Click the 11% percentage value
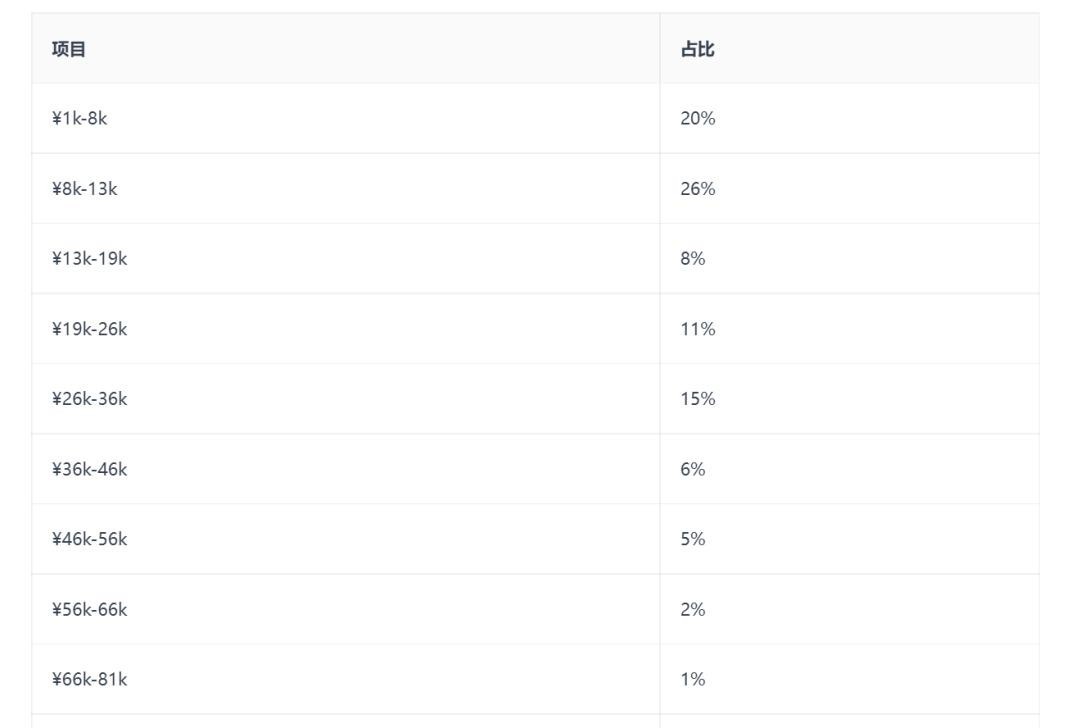This screenshot has height=728, width=1078. point(698,329)
